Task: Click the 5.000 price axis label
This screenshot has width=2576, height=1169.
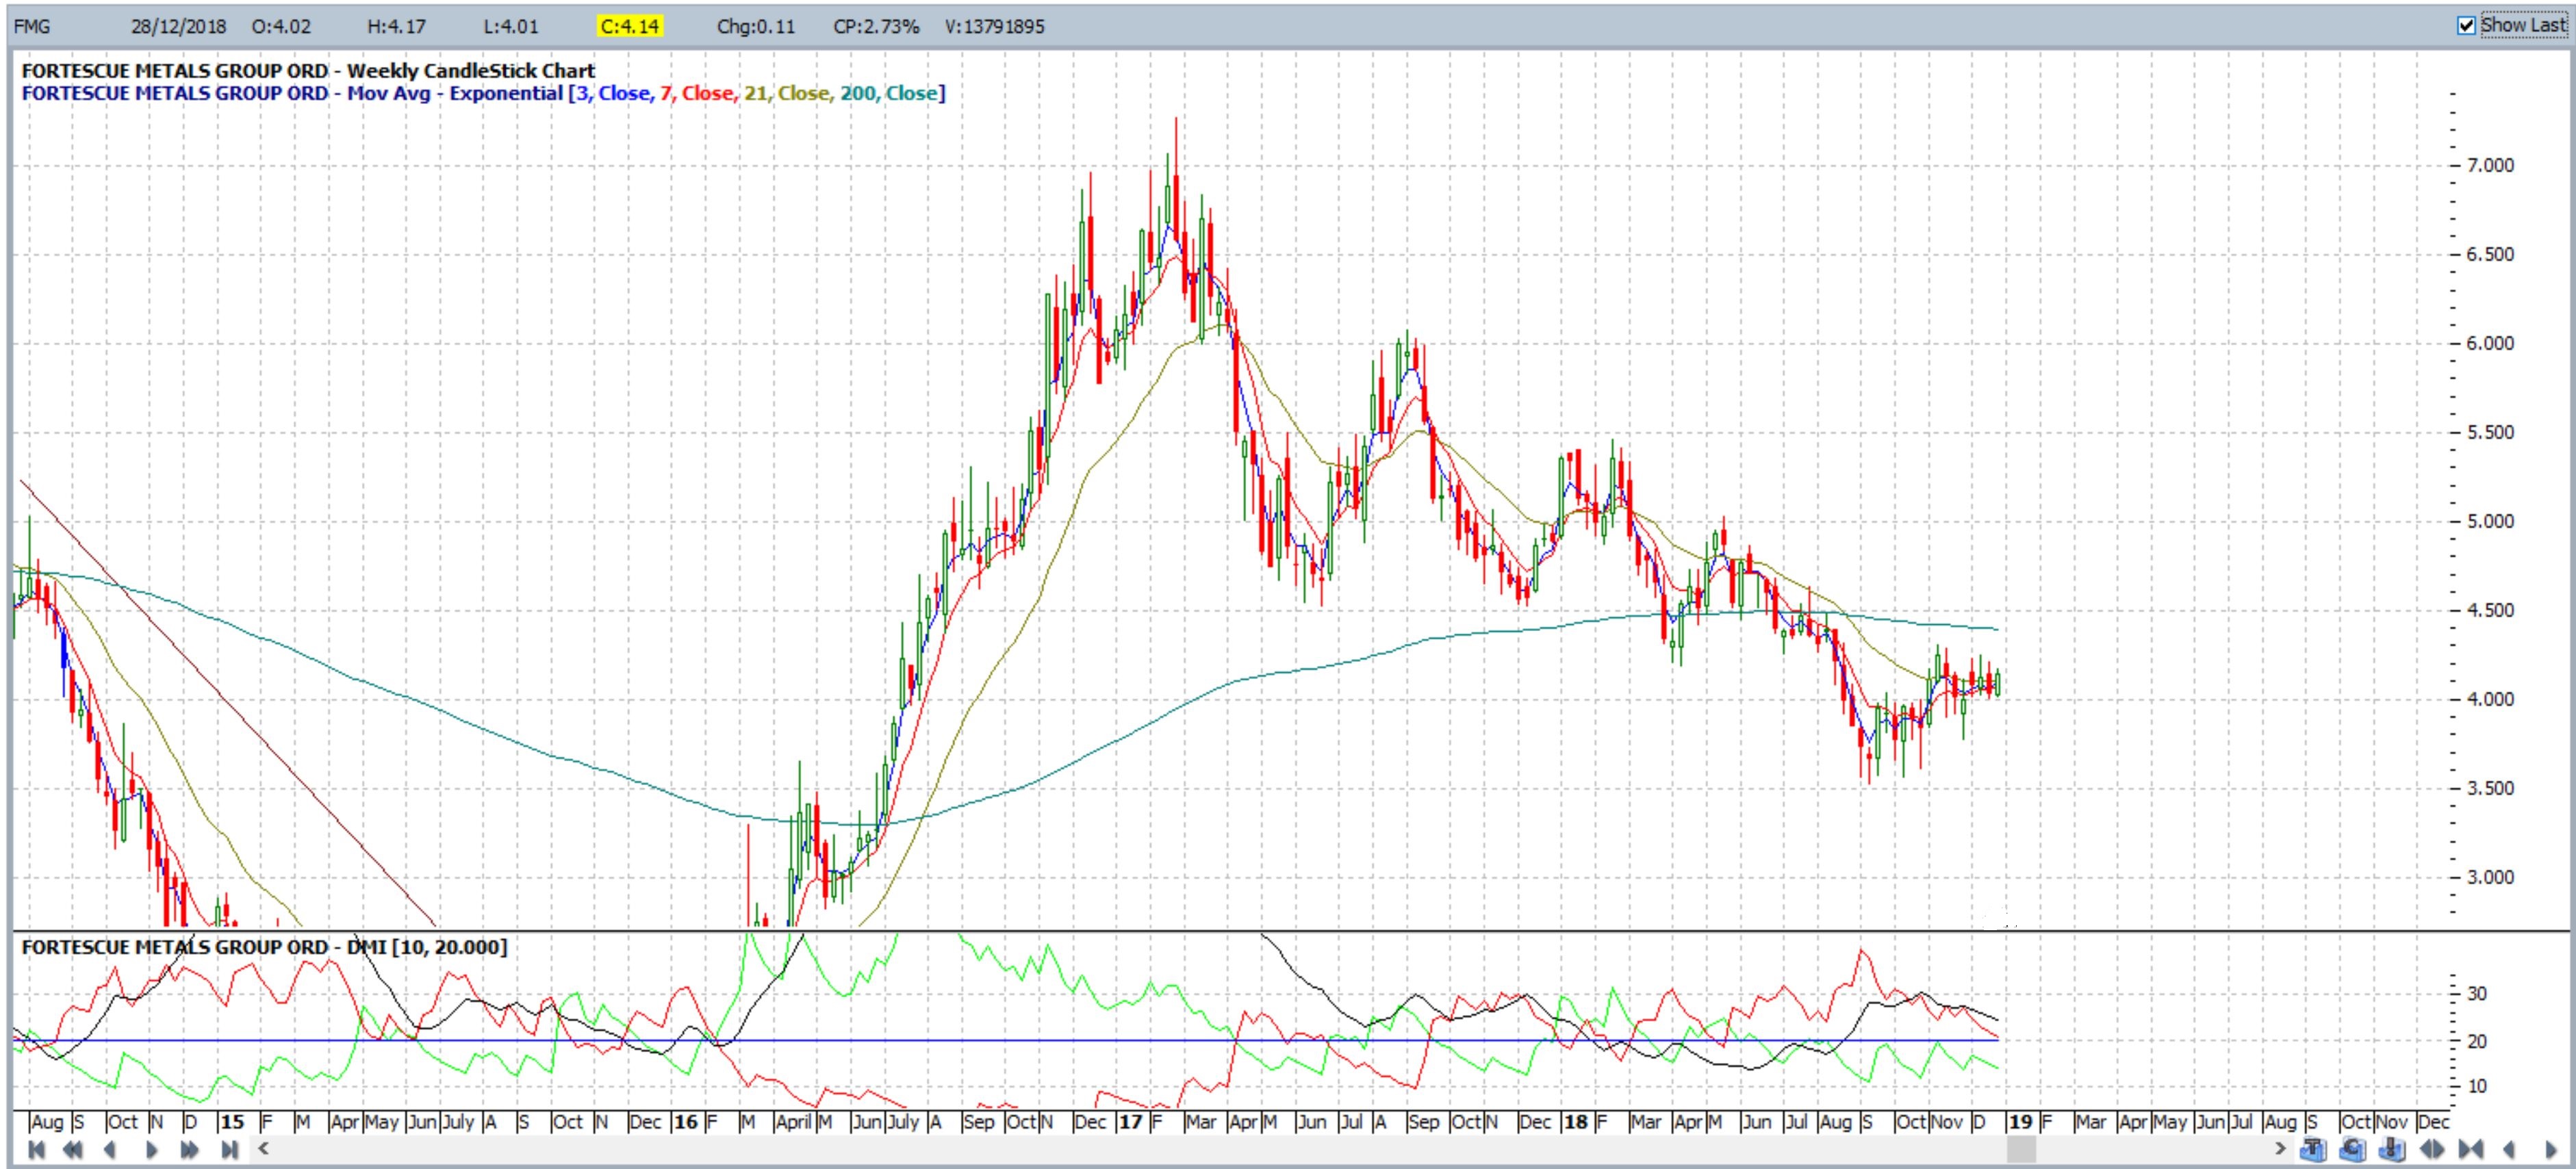Action: 2490,522
